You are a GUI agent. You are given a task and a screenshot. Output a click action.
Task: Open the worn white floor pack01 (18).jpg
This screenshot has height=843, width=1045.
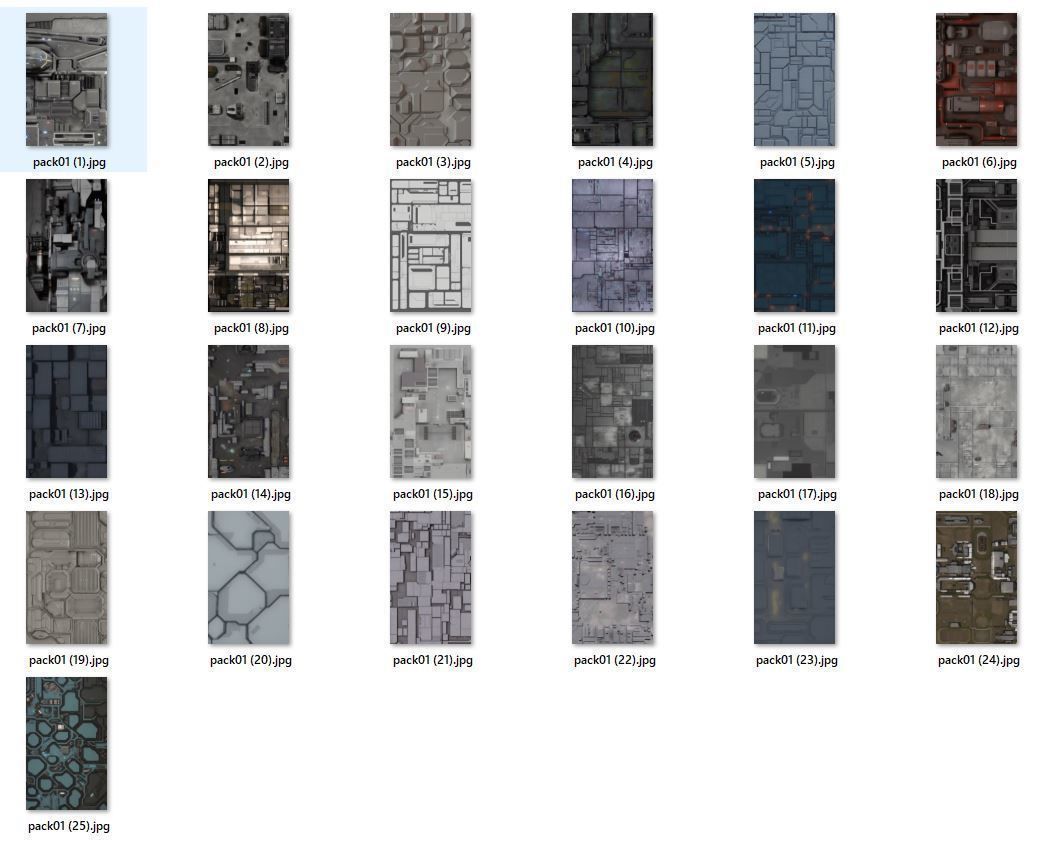tap(977, 410)
